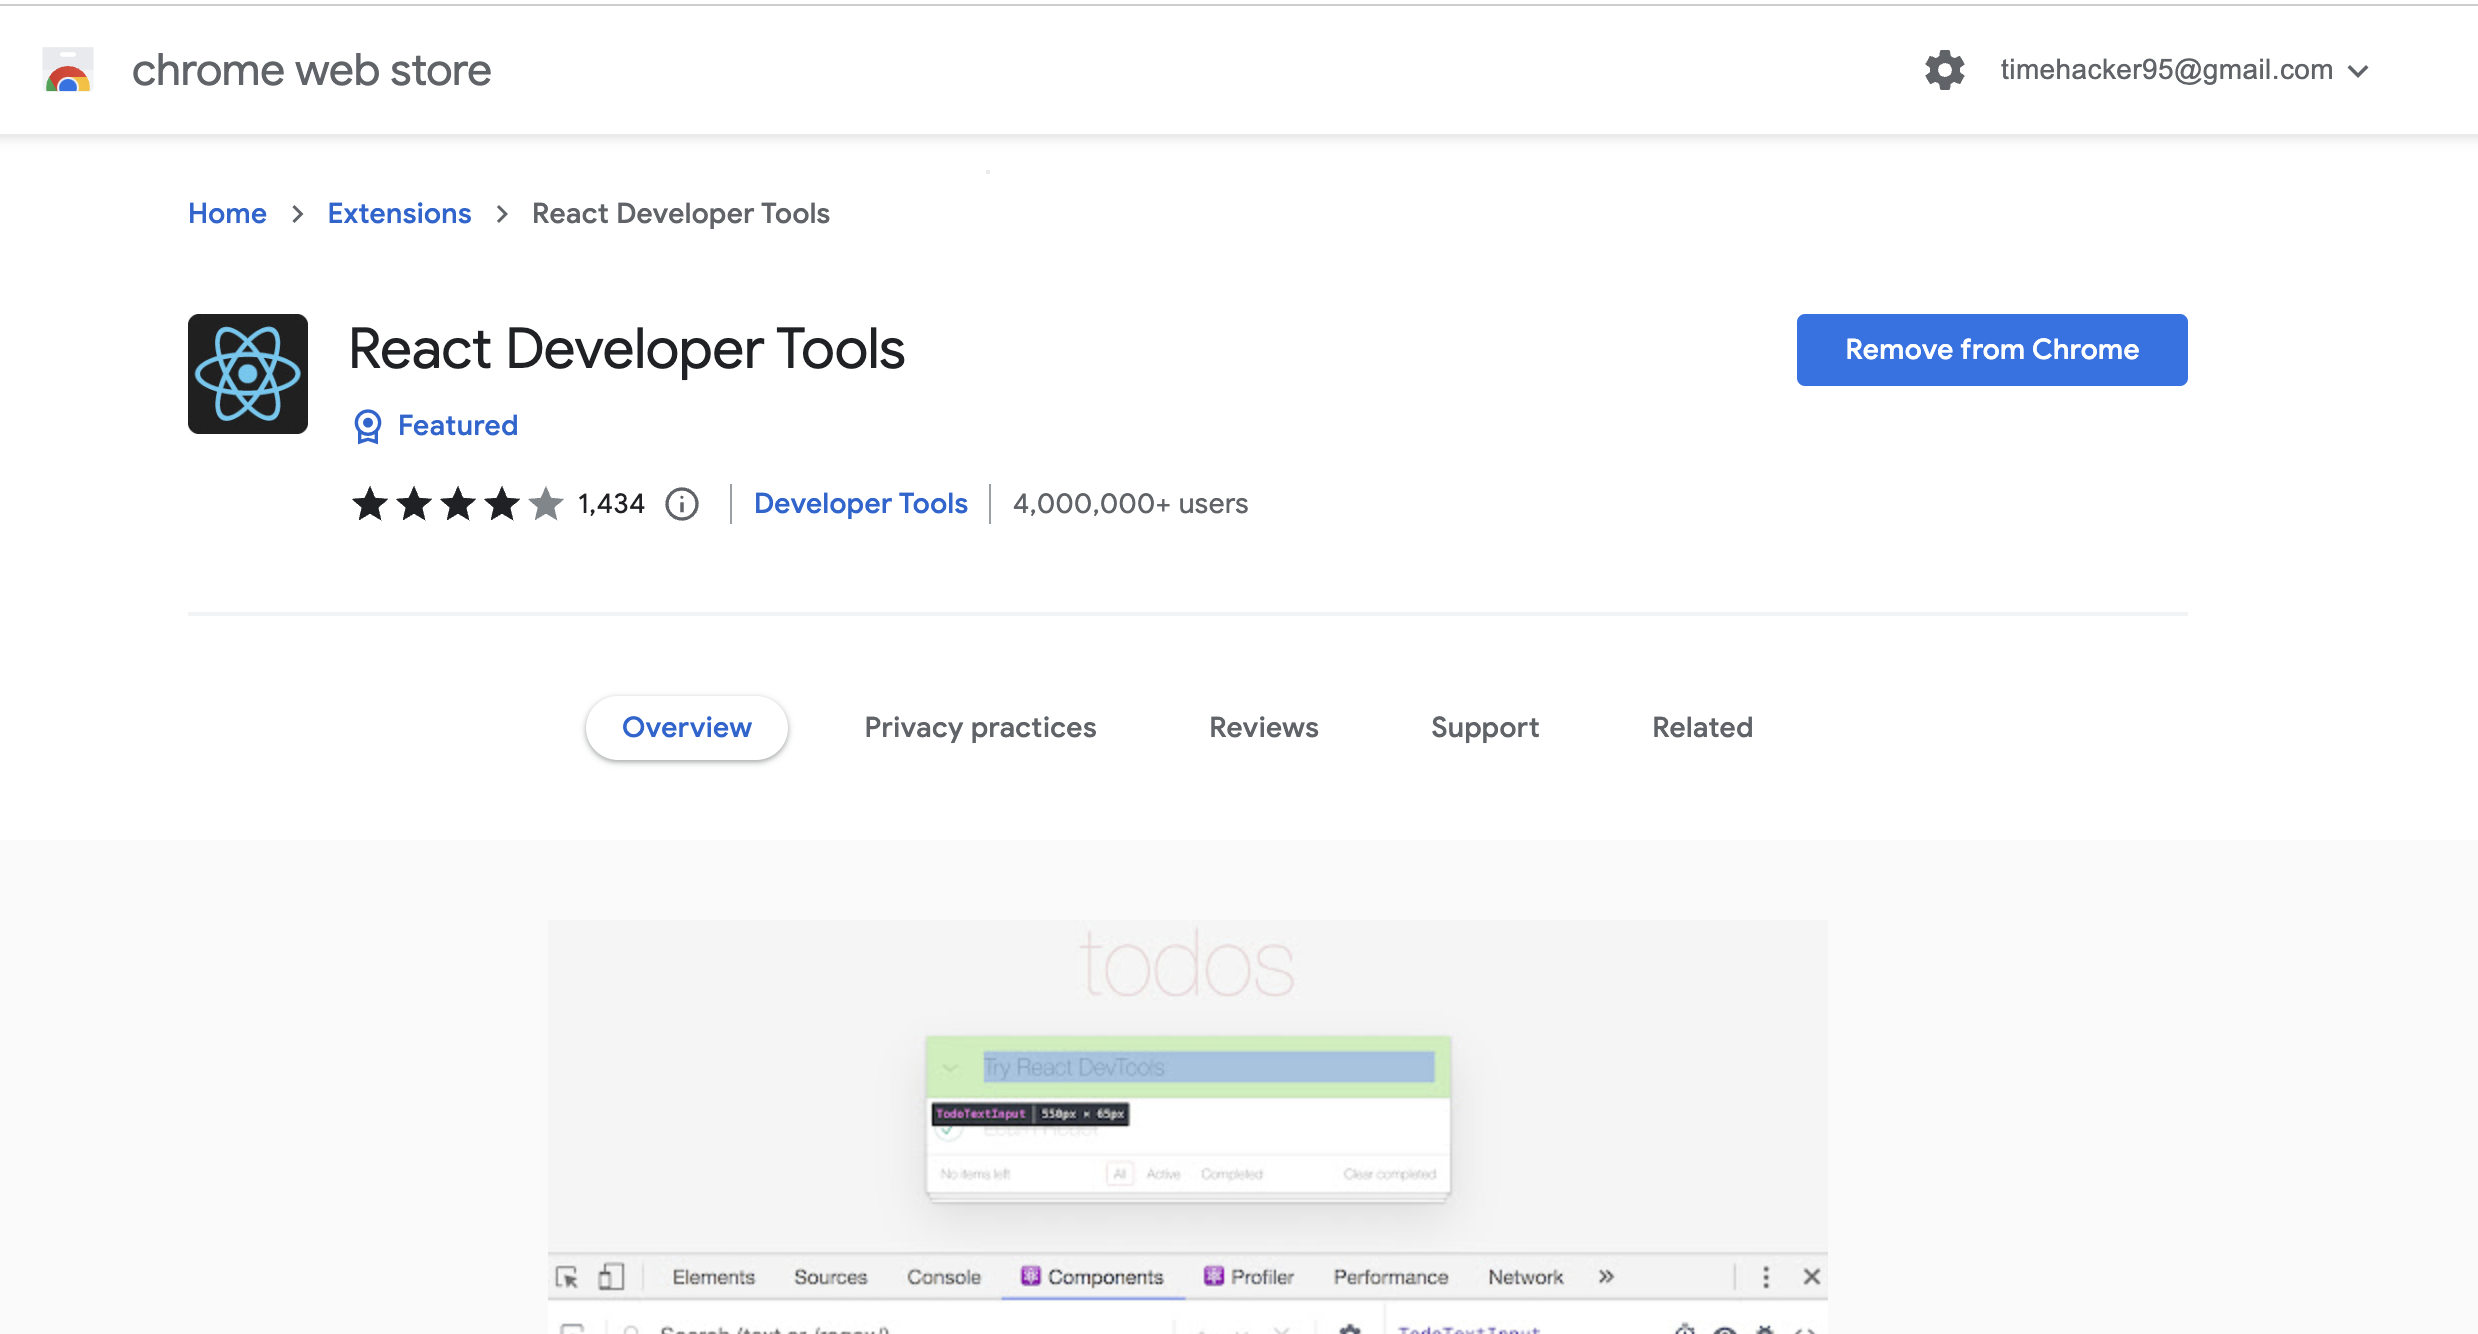Viewport: 2478px width, 1334px height.
Task: Click the Chrome Web Store logo icon
Action: click(x=68, y=71)
